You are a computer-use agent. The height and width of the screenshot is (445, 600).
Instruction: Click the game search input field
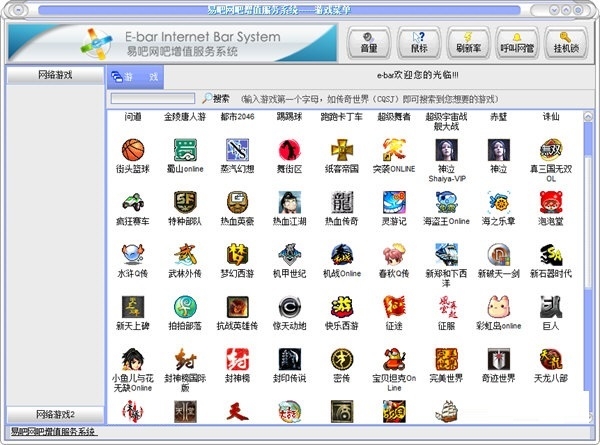[153, 99]
